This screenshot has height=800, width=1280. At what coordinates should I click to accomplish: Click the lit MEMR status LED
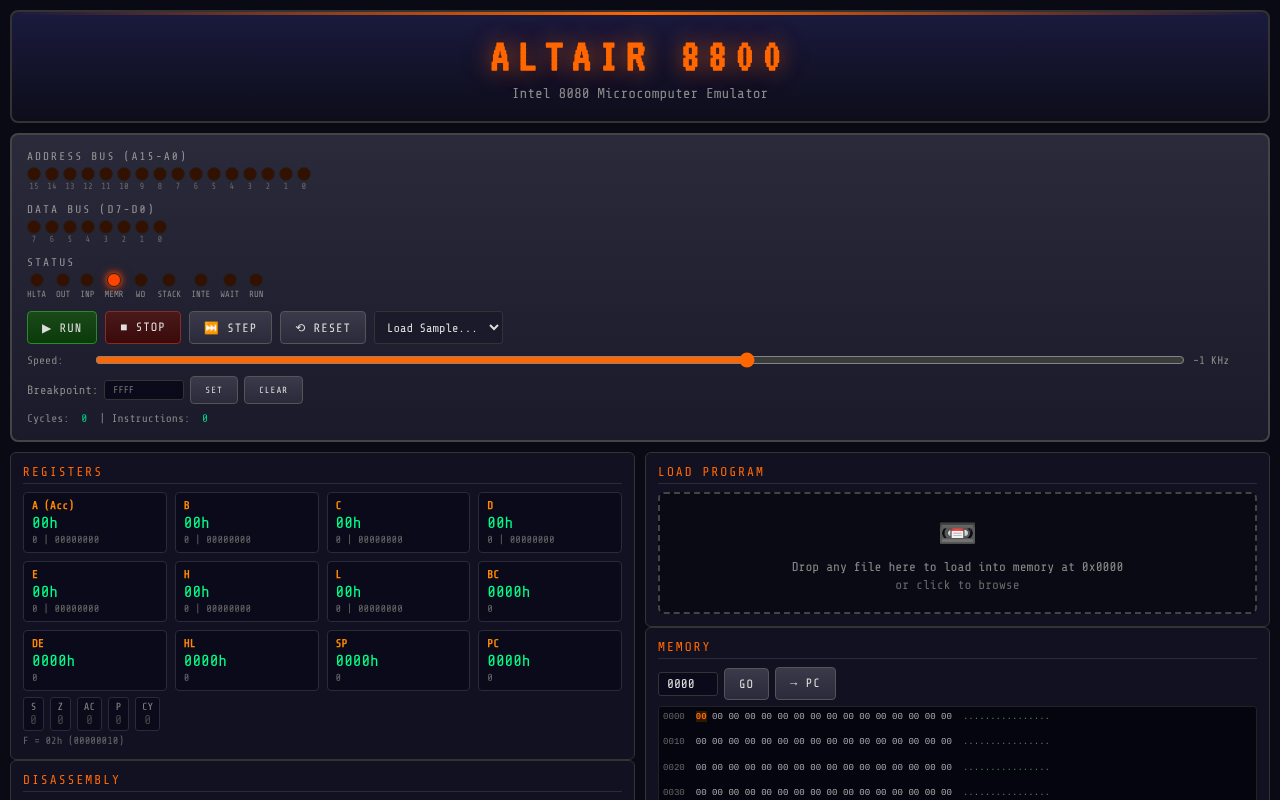pos(114,280)
